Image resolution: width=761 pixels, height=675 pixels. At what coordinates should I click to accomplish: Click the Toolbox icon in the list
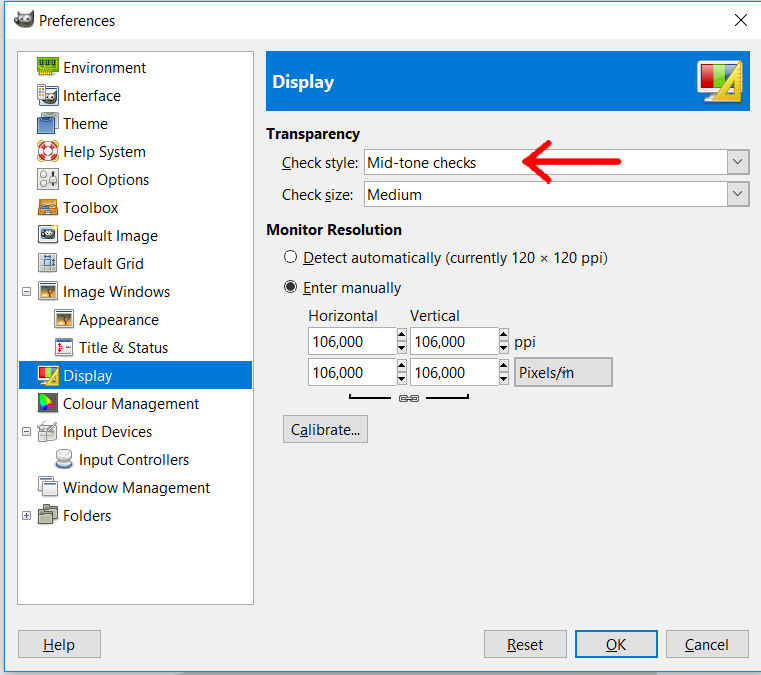point(48,208)
